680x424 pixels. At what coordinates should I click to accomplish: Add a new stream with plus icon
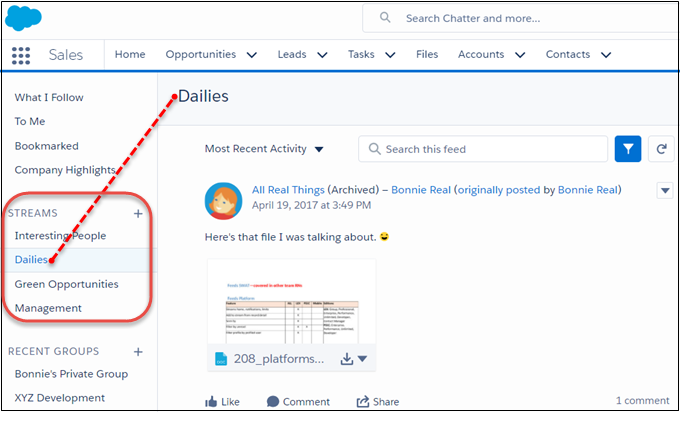point(138,213)
